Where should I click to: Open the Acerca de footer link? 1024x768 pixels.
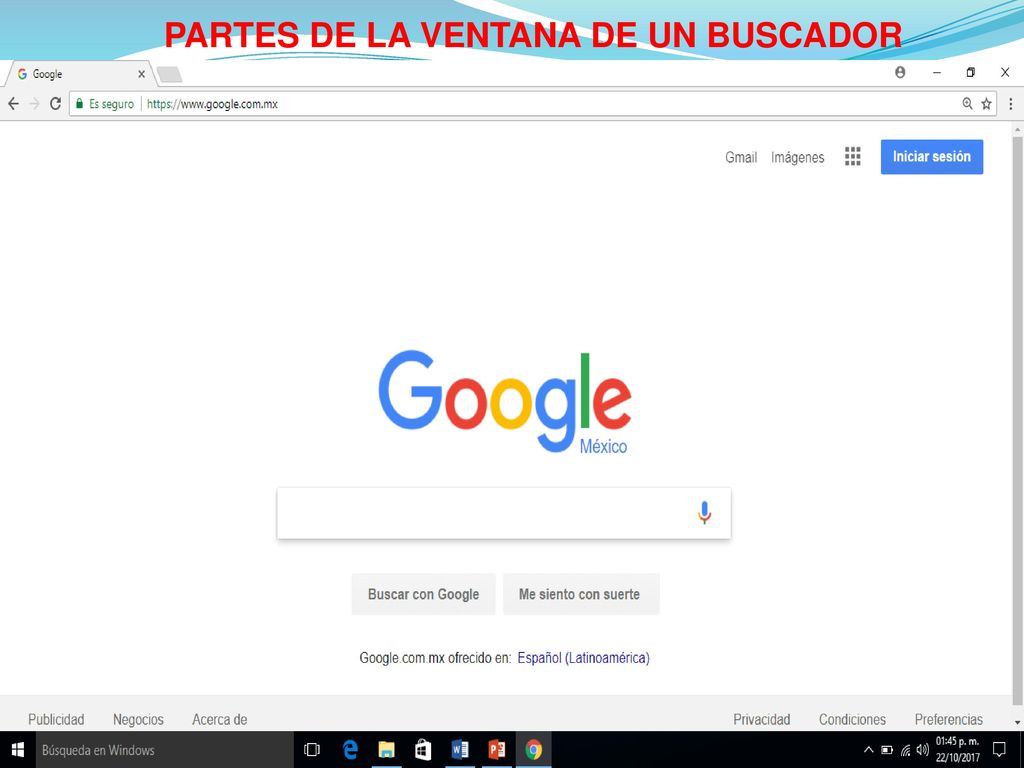[219, 719]
